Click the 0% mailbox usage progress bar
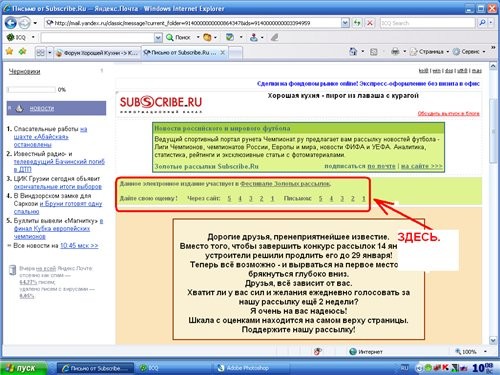 tap(31, 89)
